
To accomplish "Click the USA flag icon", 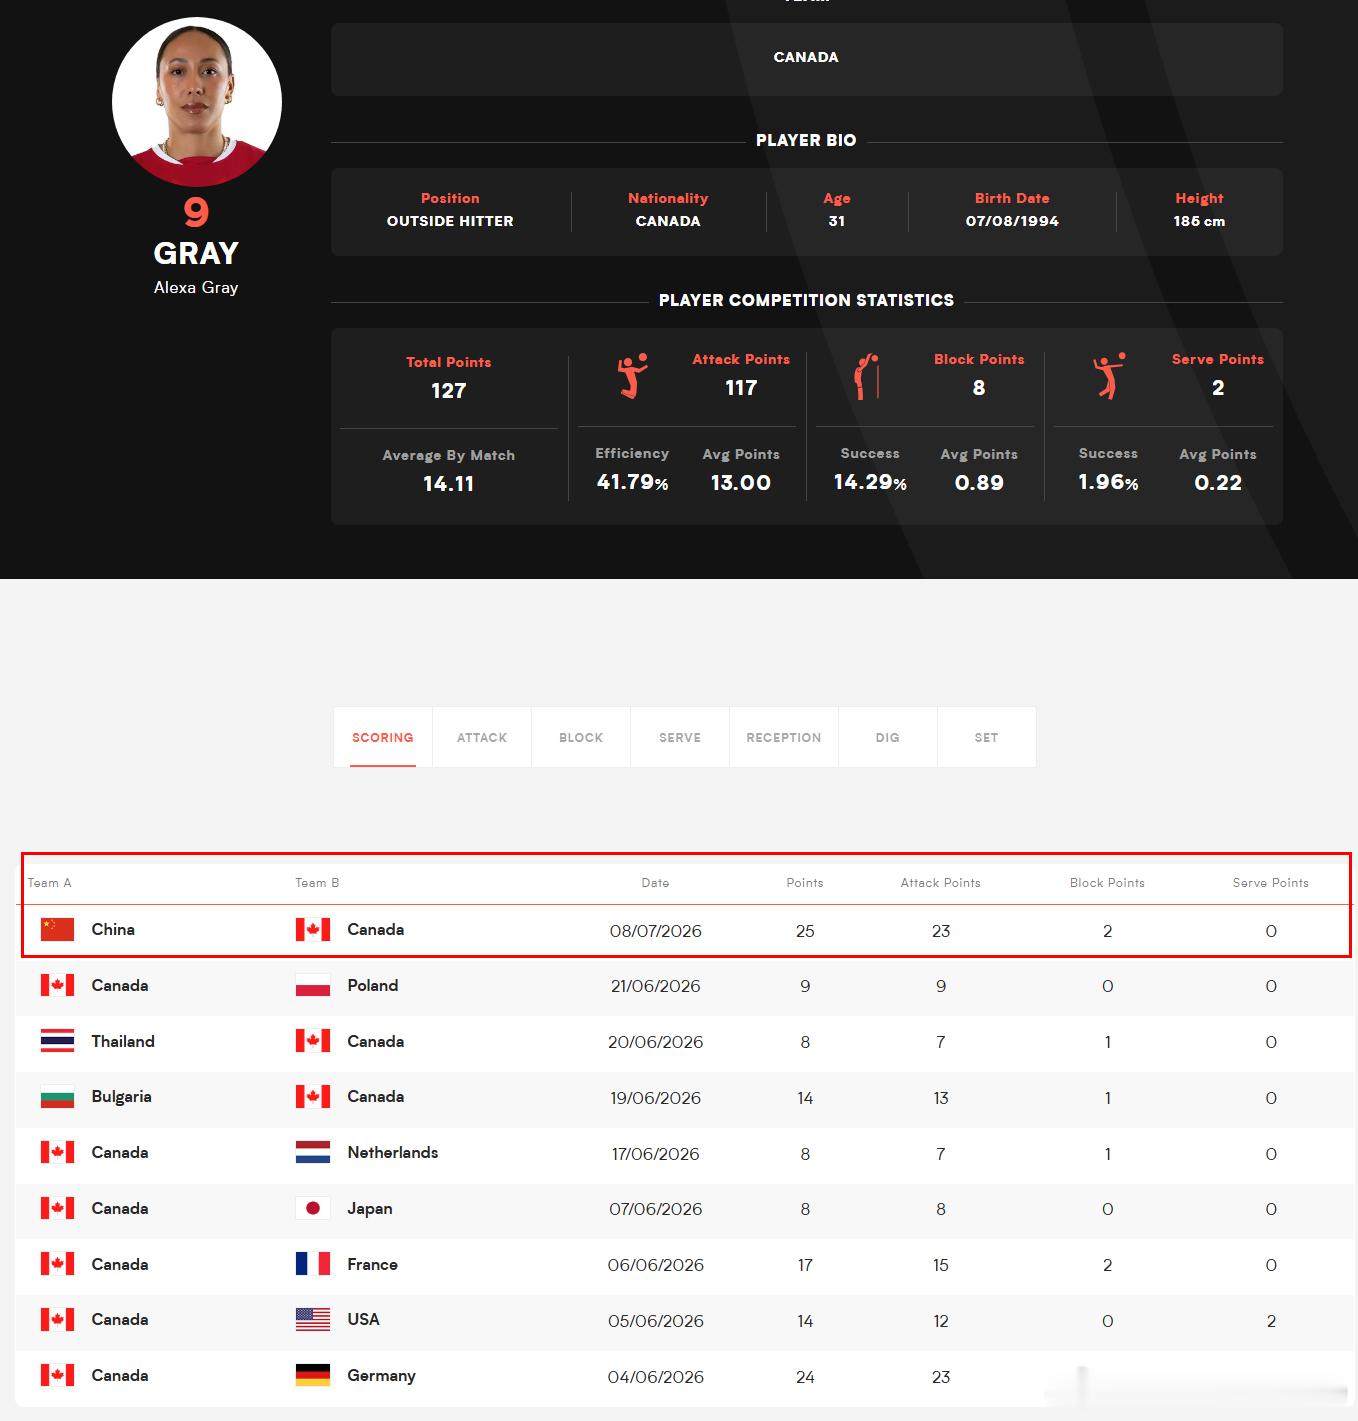I will 313,1319.
